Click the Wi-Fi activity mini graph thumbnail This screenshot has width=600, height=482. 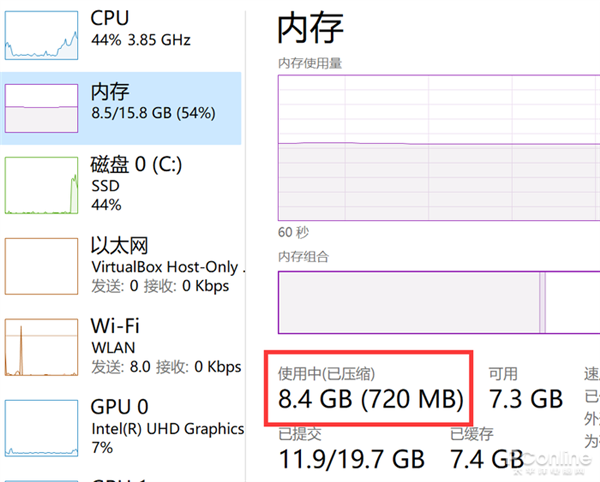[42, 347]
